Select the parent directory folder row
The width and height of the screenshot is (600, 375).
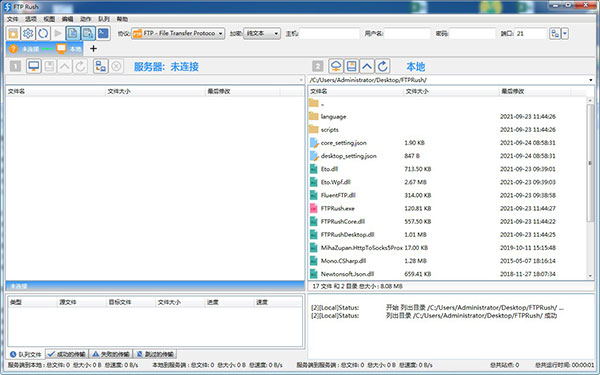(447, 103)
